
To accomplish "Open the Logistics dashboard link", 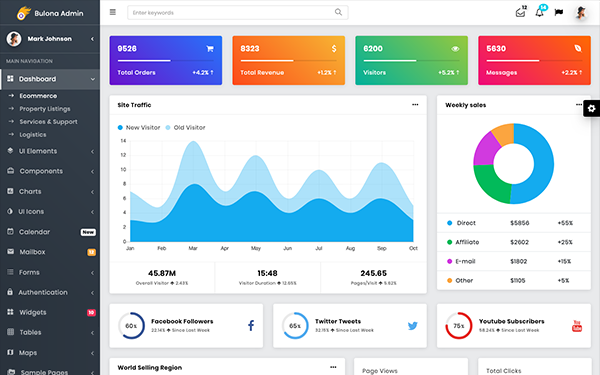I will coord(33,135).
